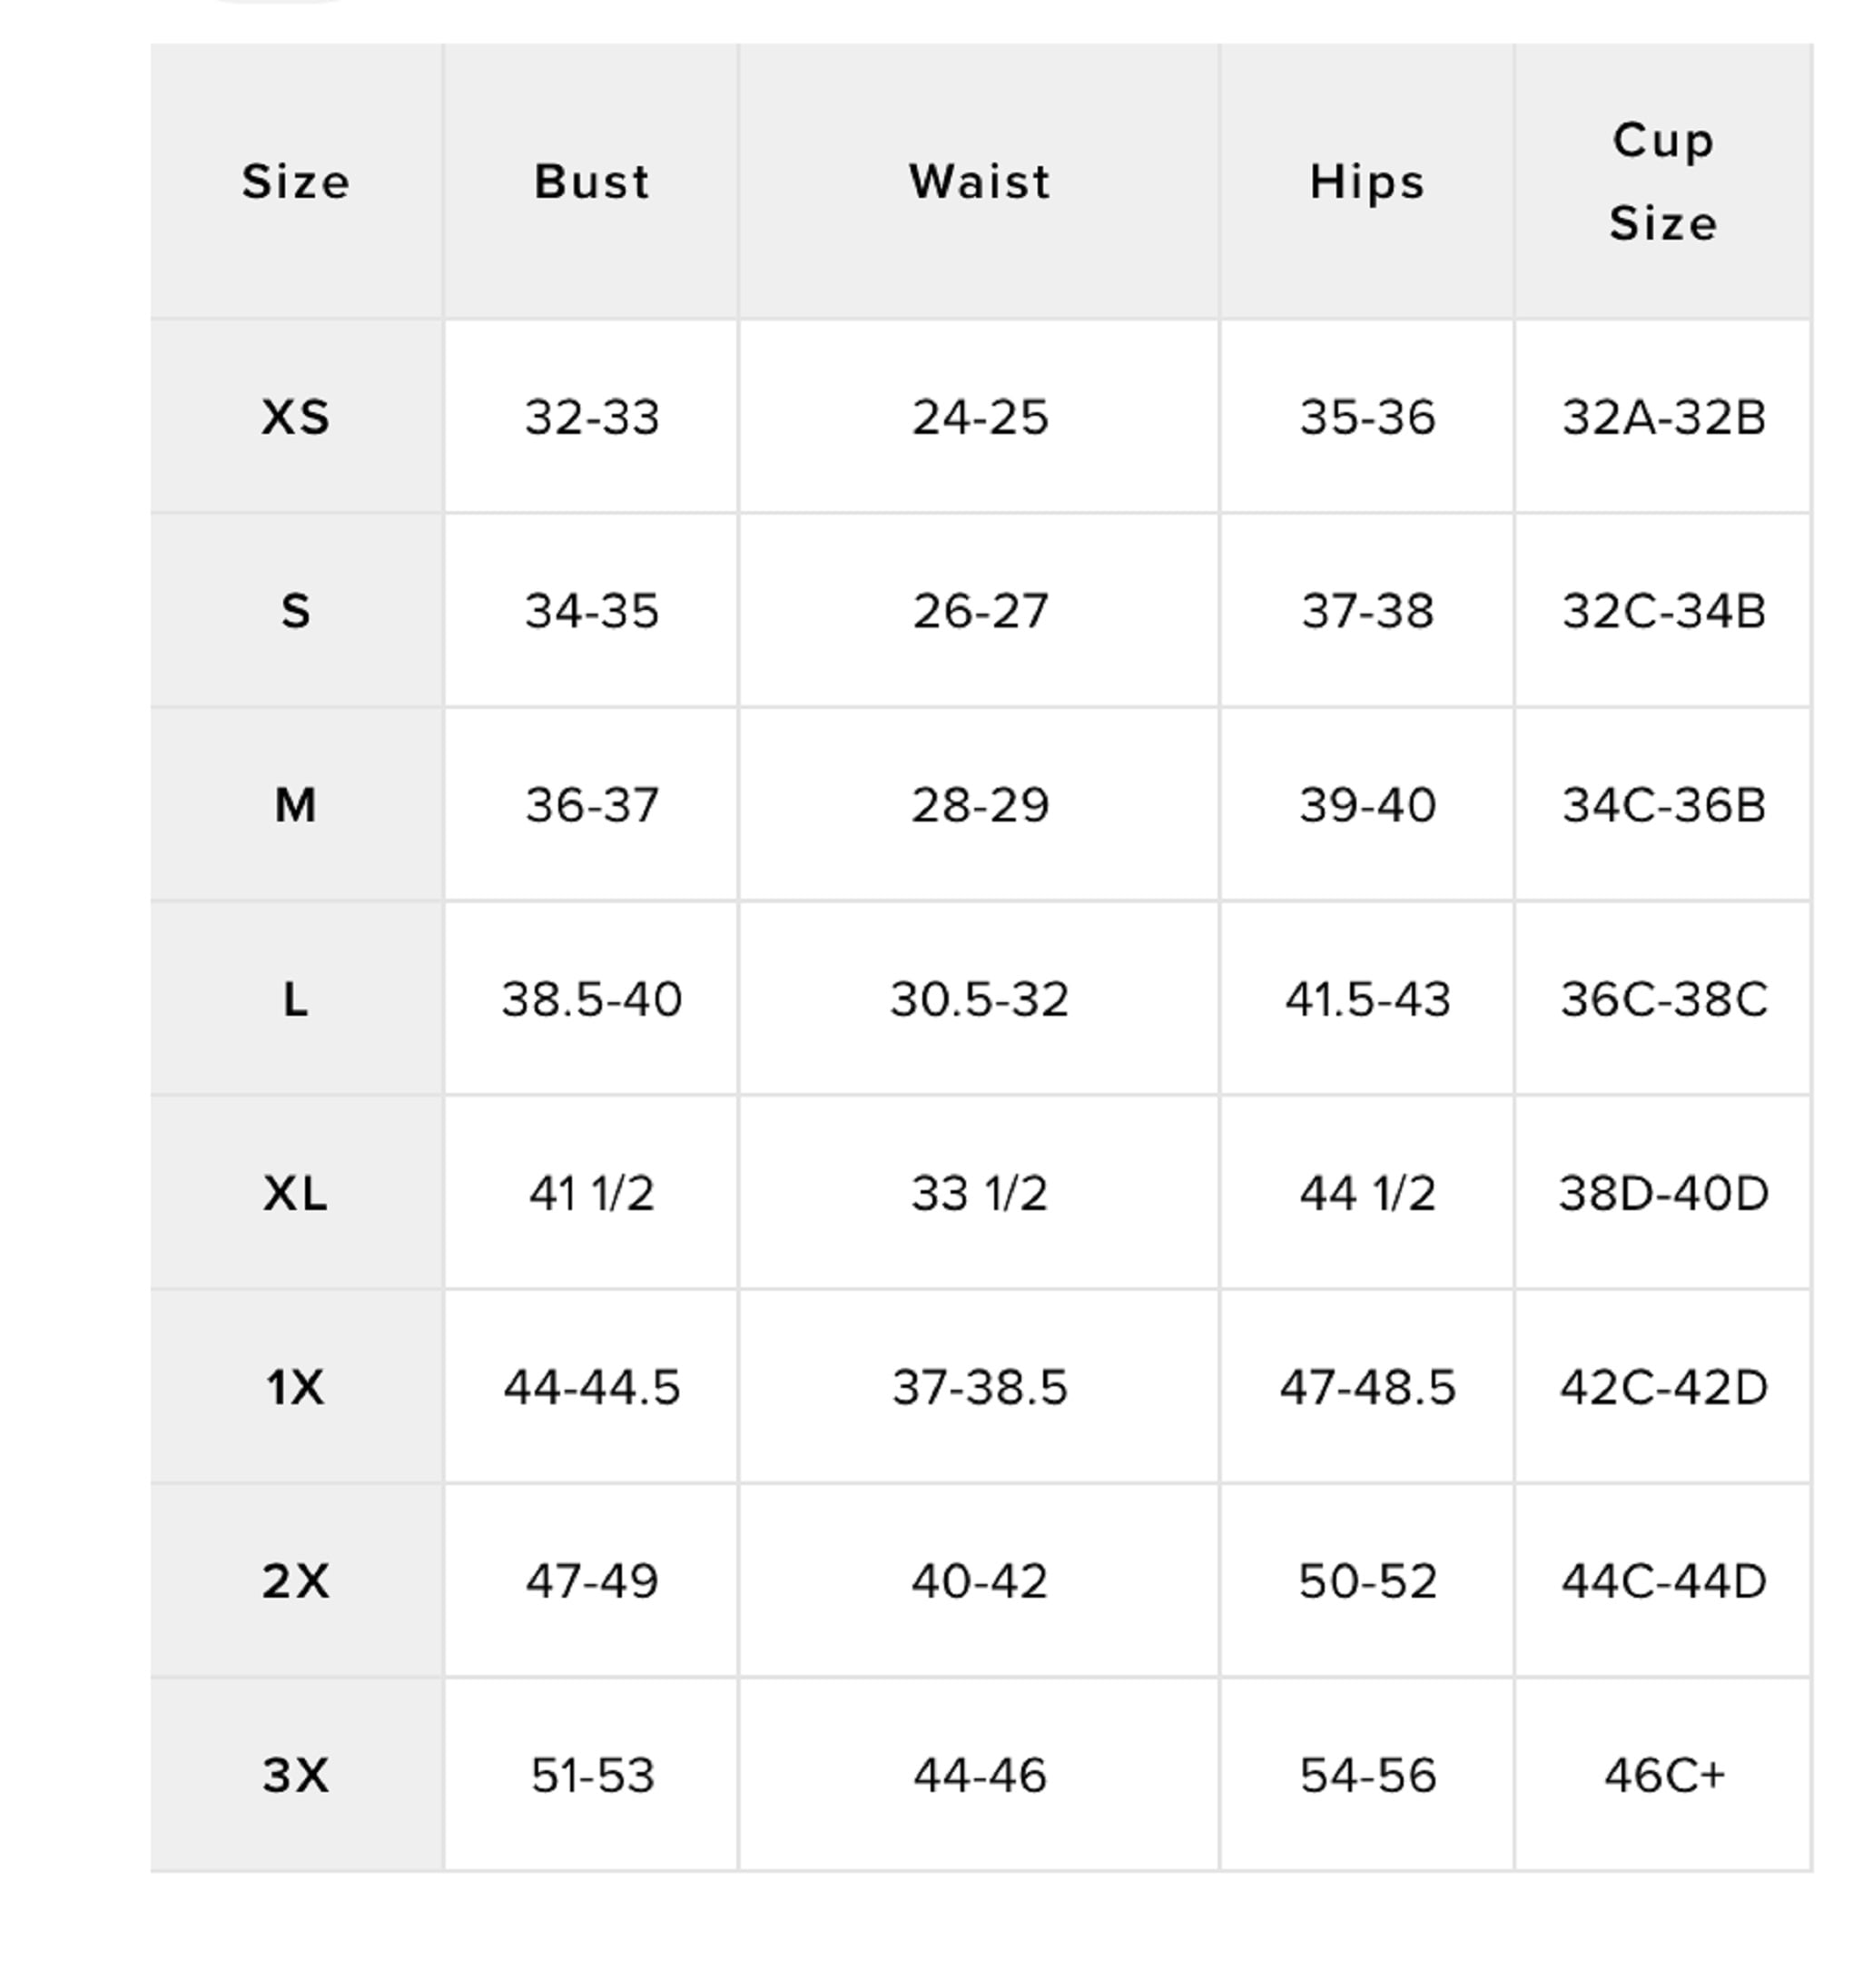1873x1988 pixels.
Task: Click the 54-56 hips cell
Action: pyautogui.click(x=1367, y=1775)
